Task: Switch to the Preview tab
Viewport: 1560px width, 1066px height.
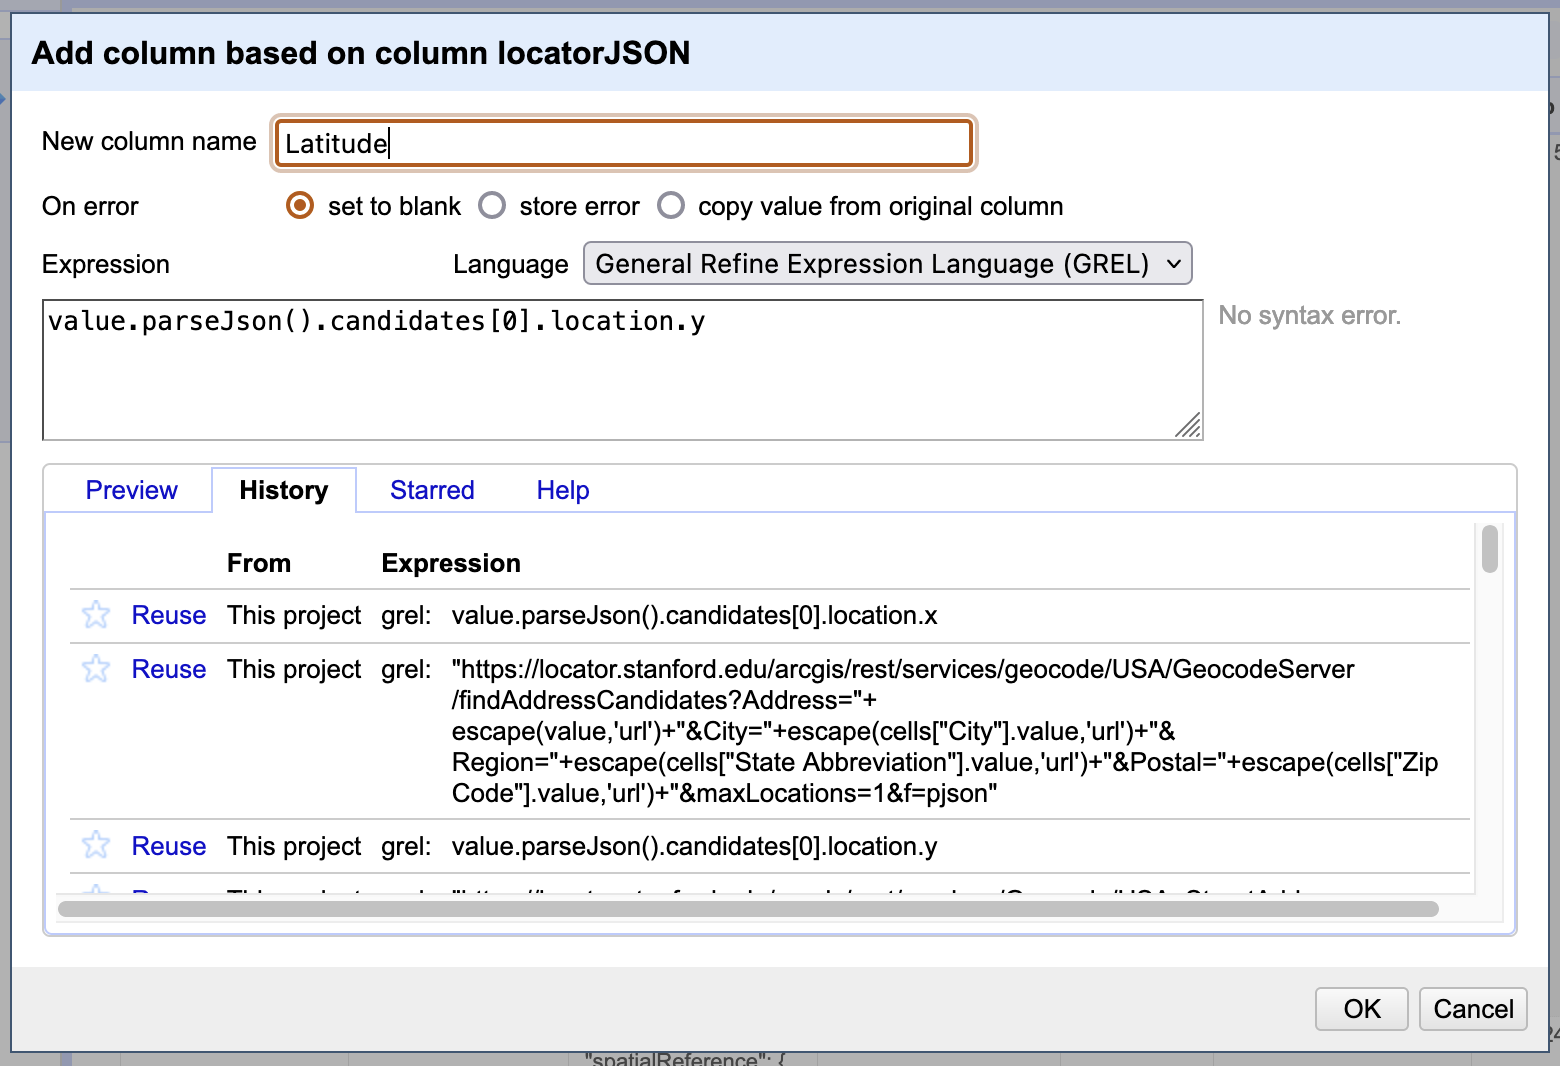Action: pyautogui.click(x=131, y=490)
